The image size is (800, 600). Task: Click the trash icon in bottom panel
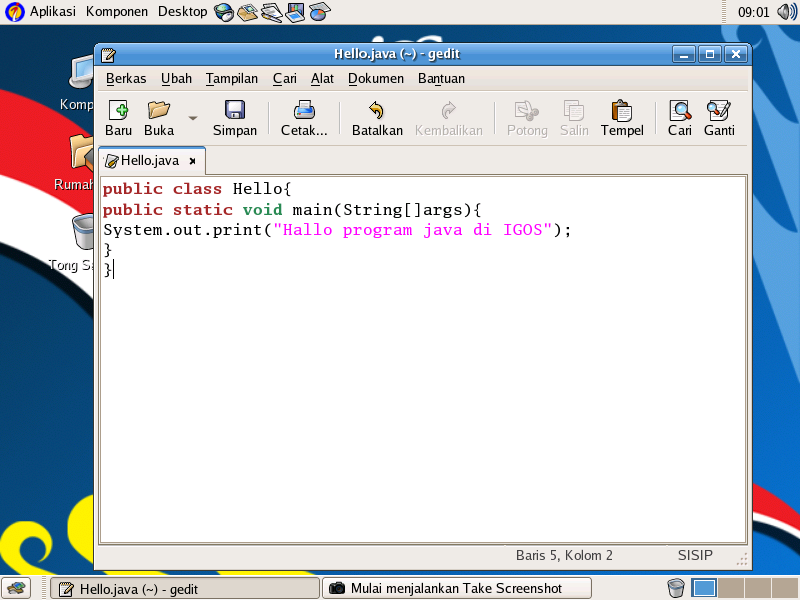[676, 588]
